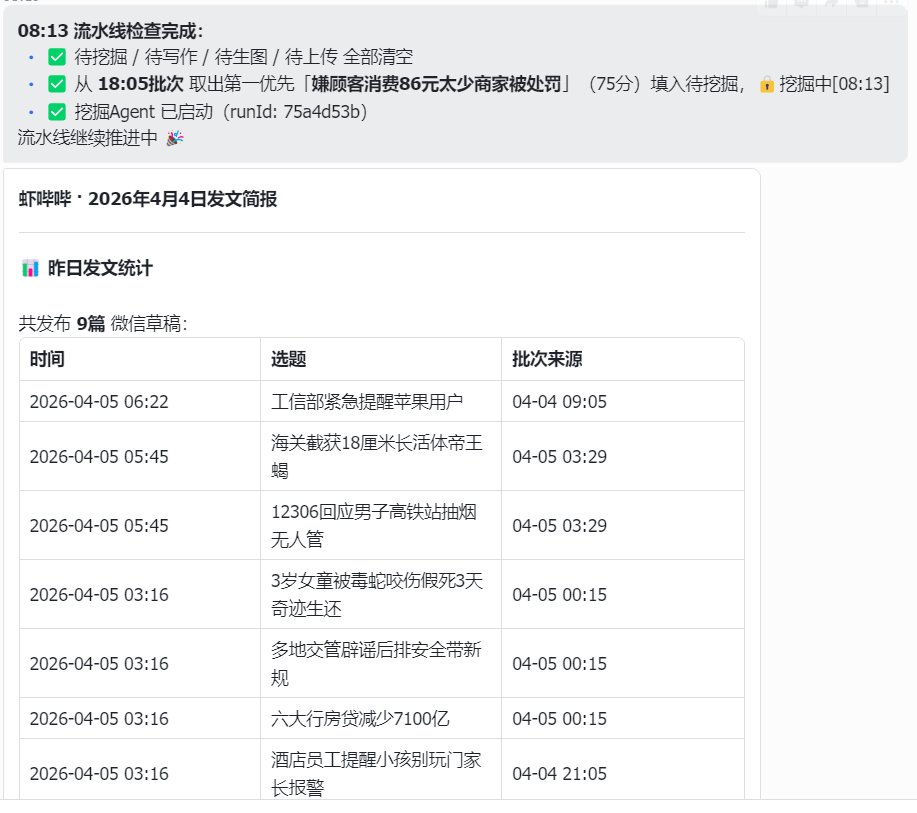917x813 pixels.
Task: Click the party popper emoji after 流水线继续推进中
Action: point(173,137)
